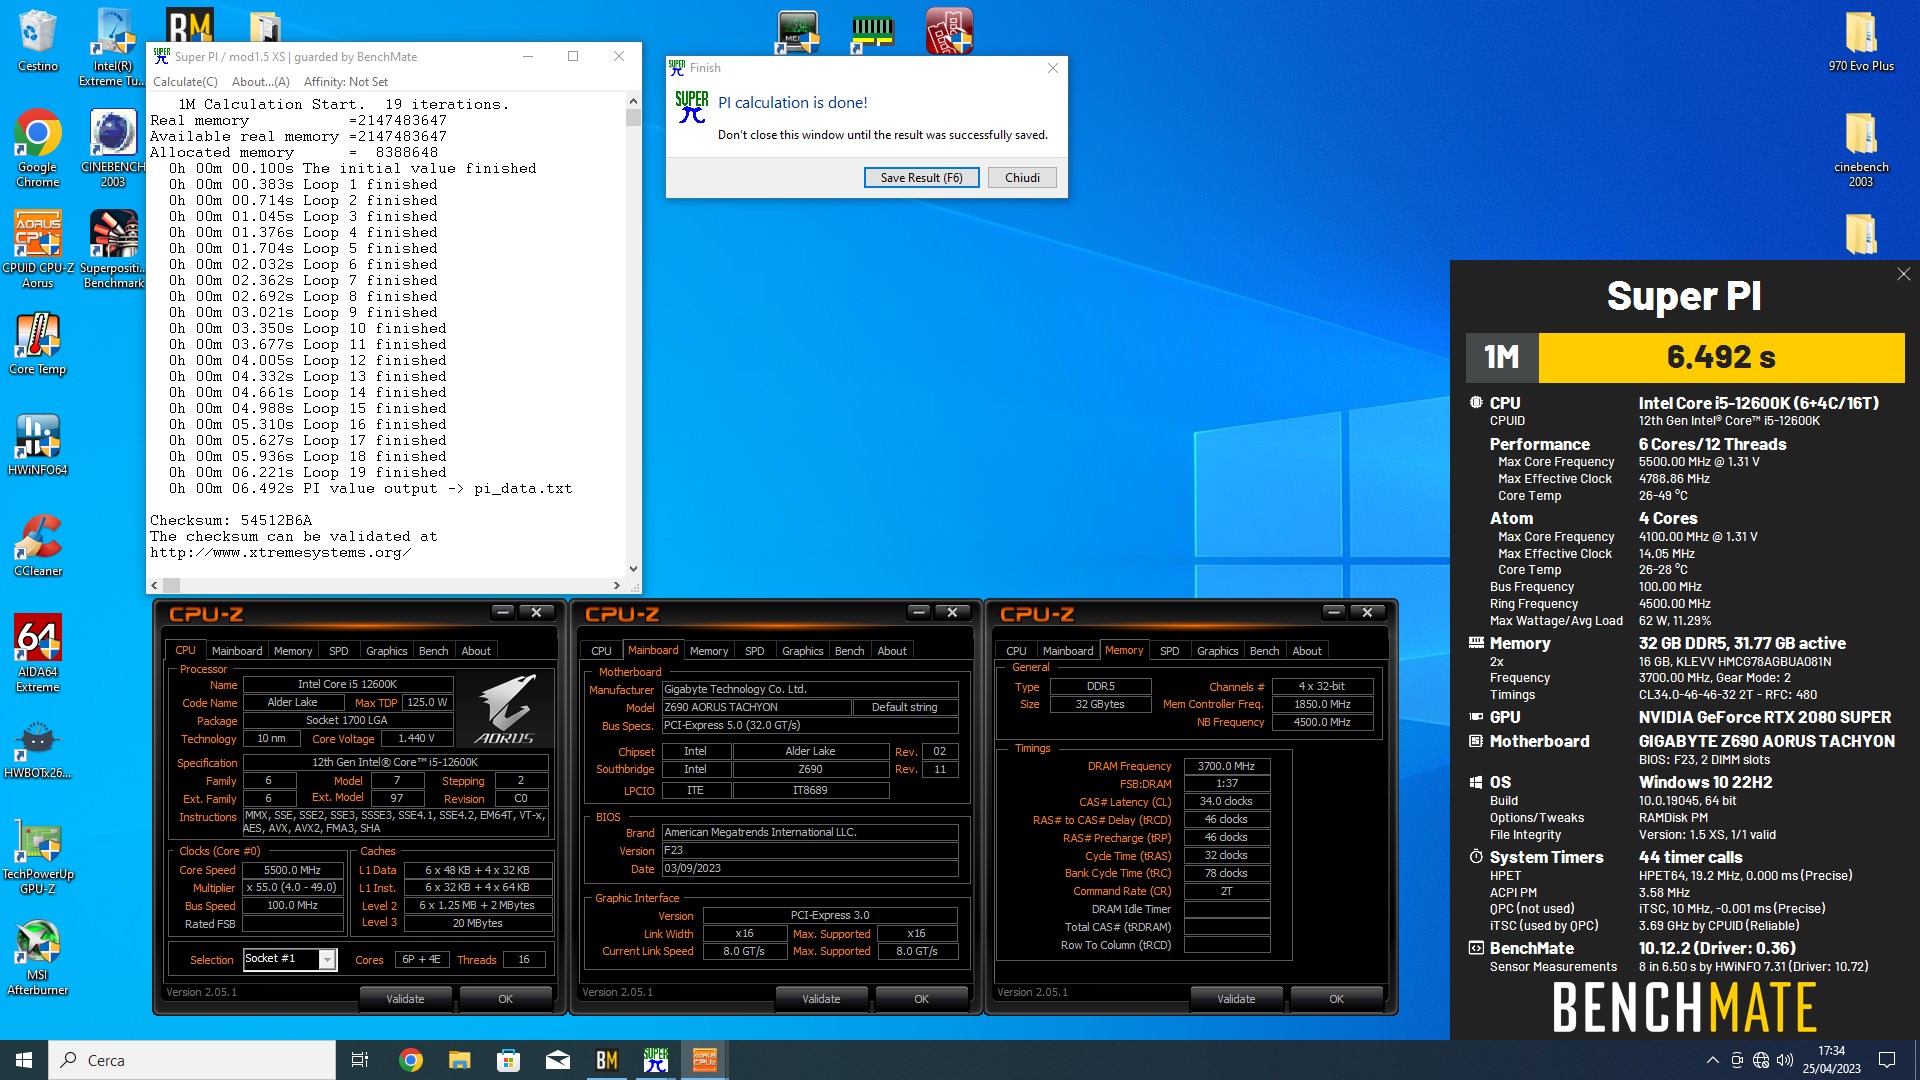The image size is (1920, 1080).
Task: Open Intel Extreme Tuning desktop icon
Action: click(113, 45)
